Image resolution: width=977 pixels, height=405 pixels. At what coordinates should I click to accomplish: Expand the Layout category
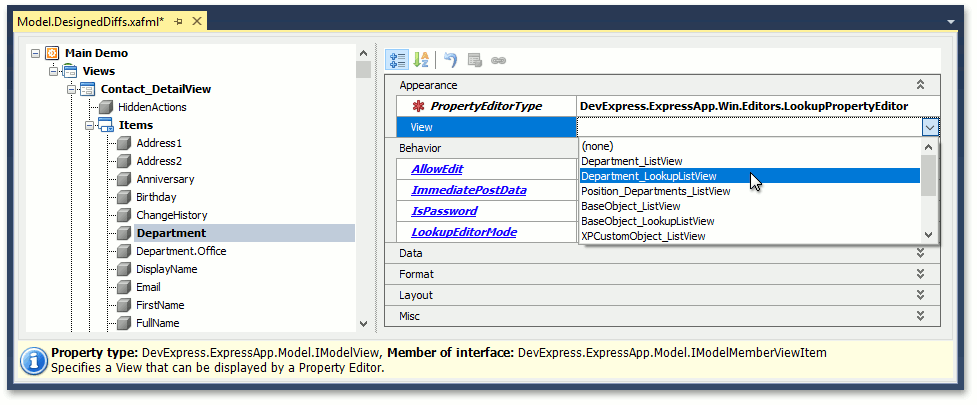tap(920, 295)
